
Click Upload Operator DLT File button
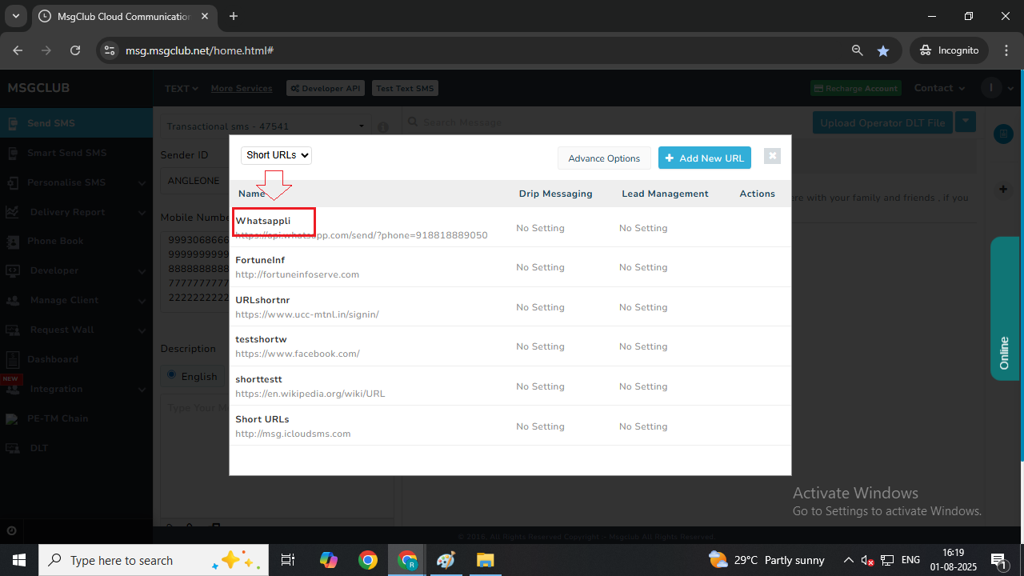(x=882, y=123)
